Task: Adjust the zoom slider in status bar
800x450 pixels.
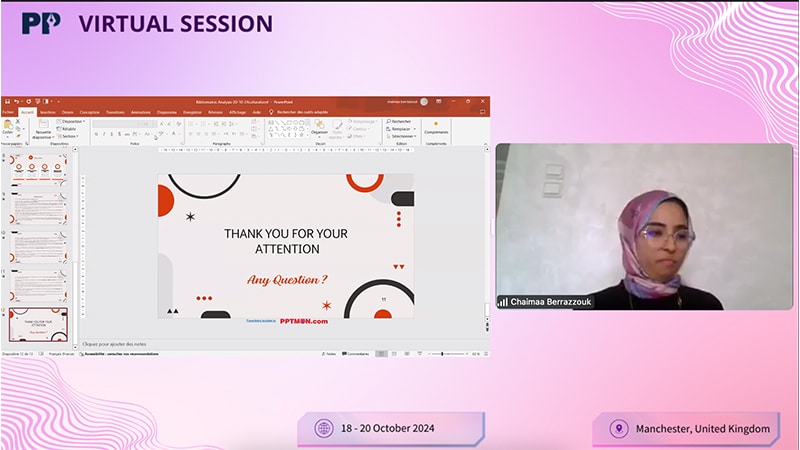Action: pyautogui.click(x=442, y=354)
